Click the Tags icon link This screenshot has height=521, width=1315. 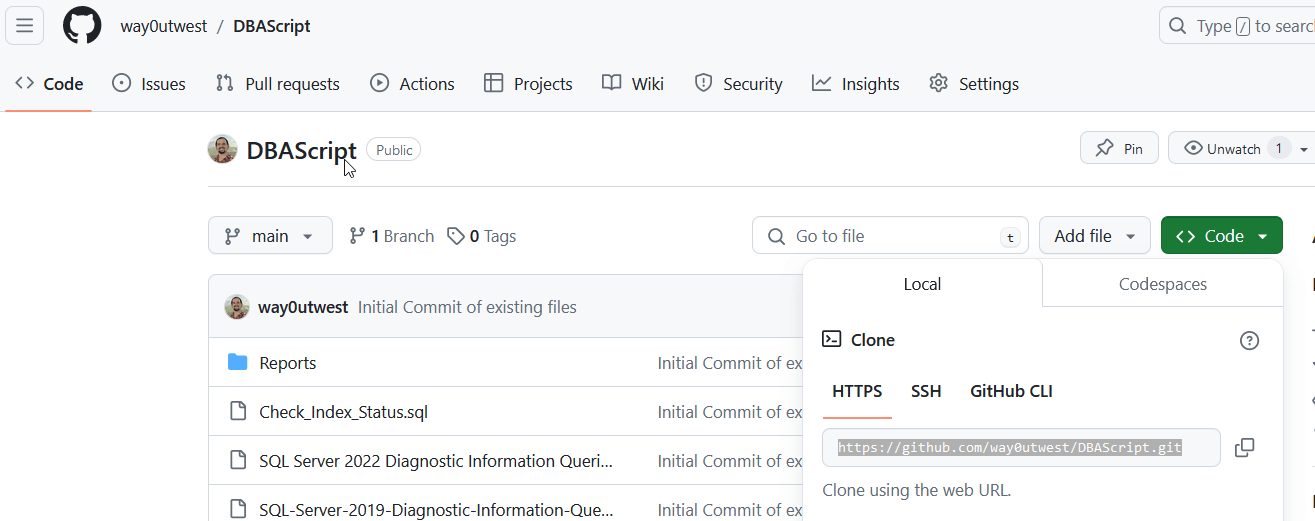[x=481, y=236]
